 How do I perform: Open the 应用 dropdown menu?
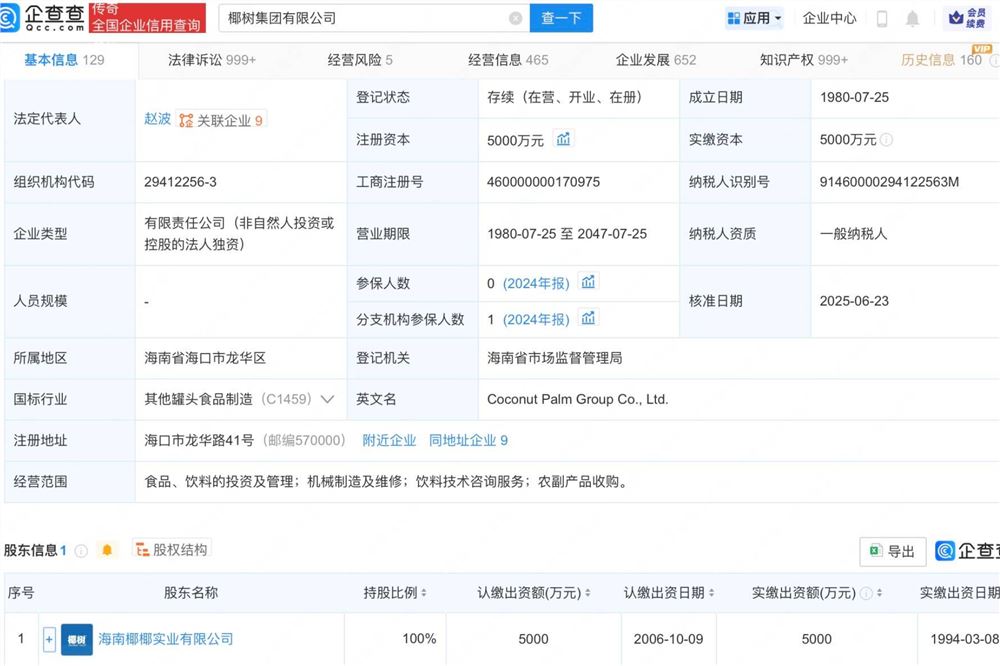coord(755,17)
